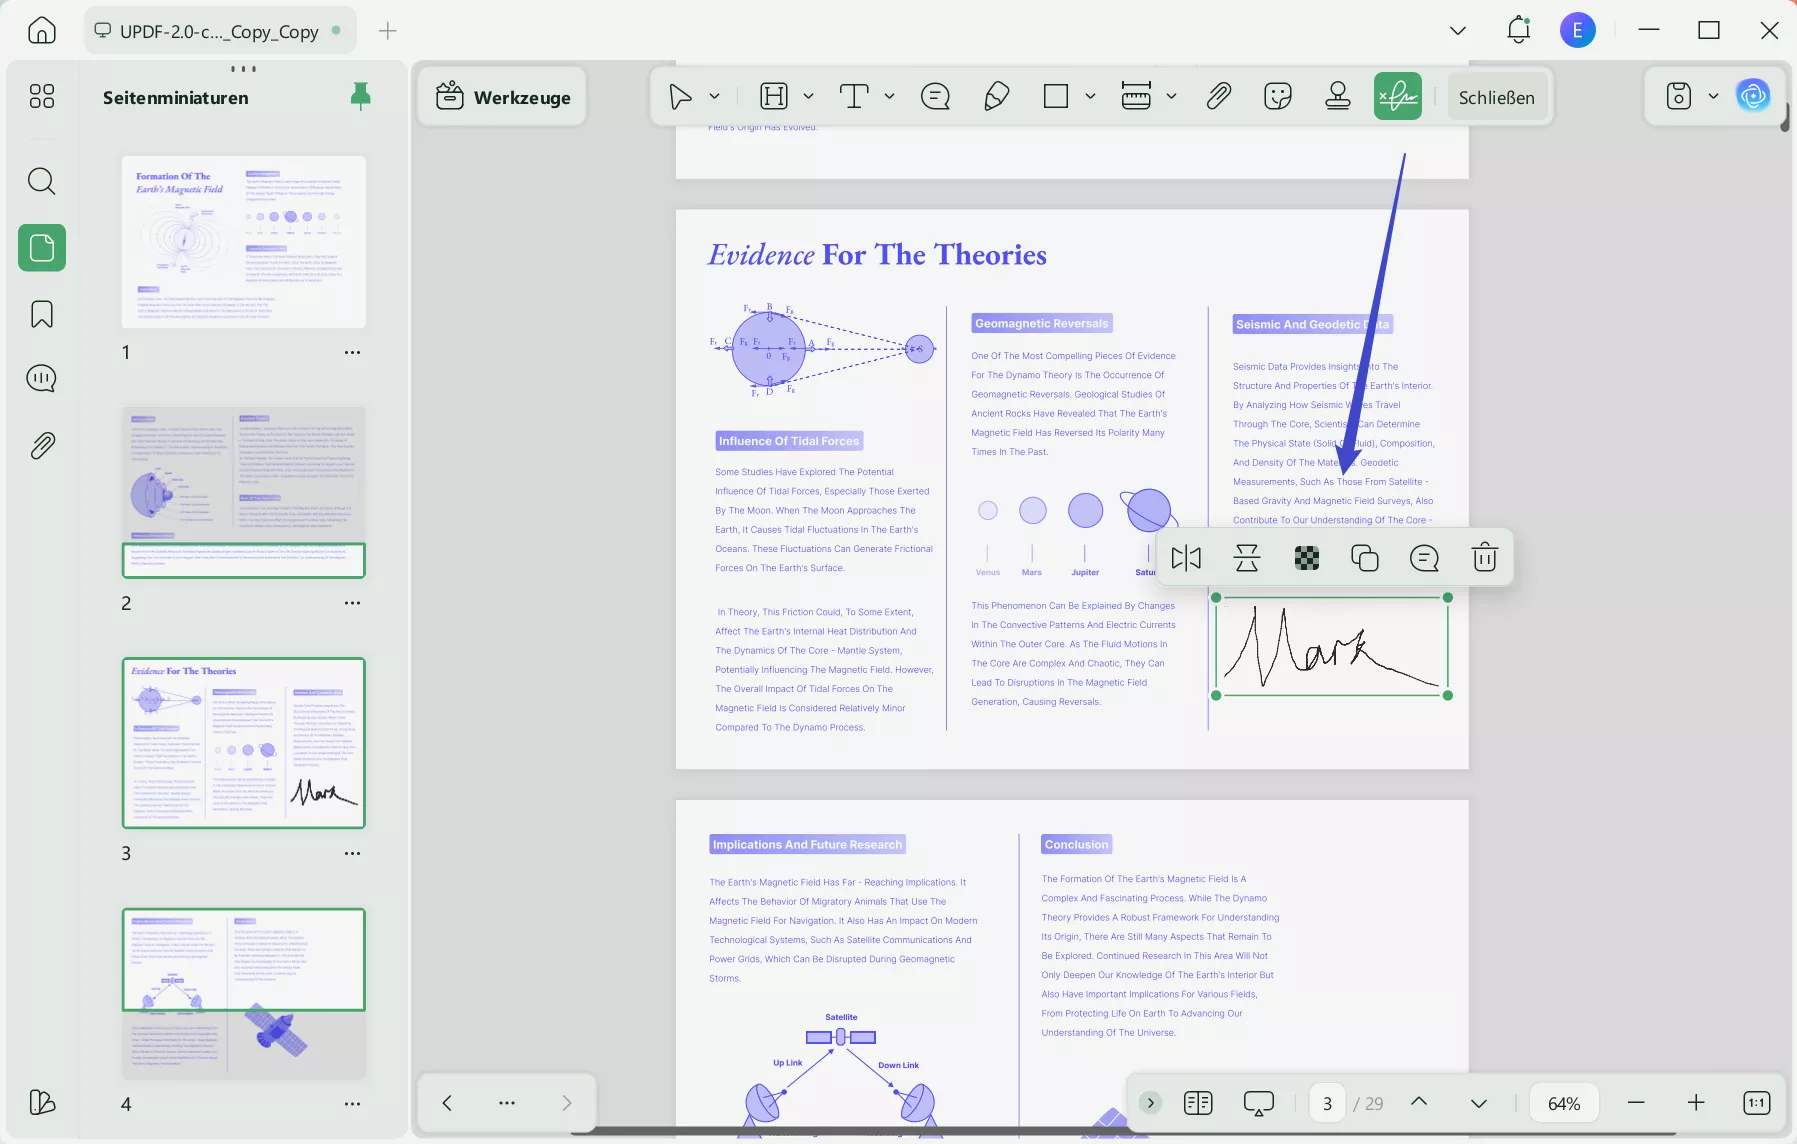This screenshot has height=1144, width=1797.
Task: Open the UPDF AI assistant
Action: [x=1753, y=96]
